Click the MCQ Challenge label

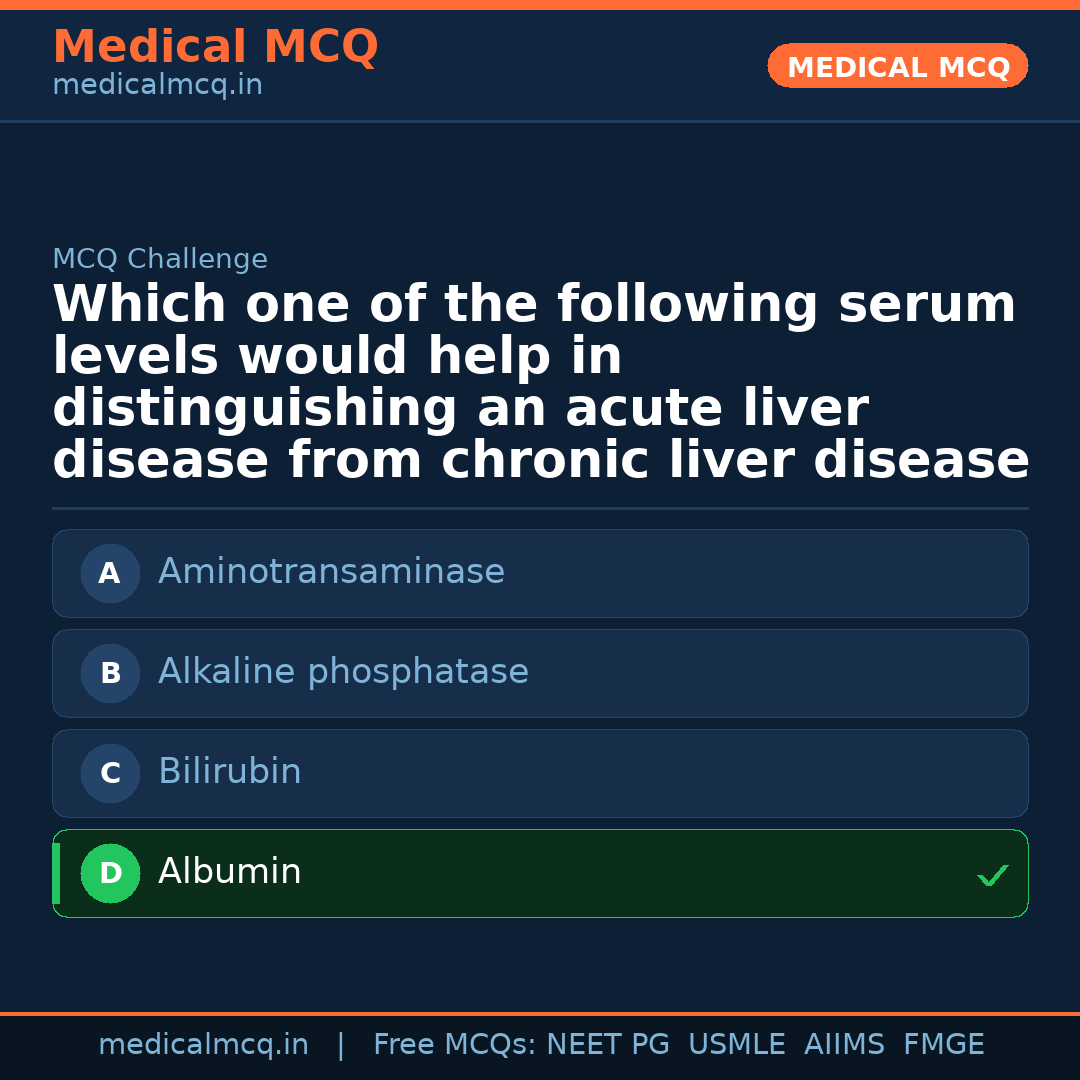click(160, 259)
